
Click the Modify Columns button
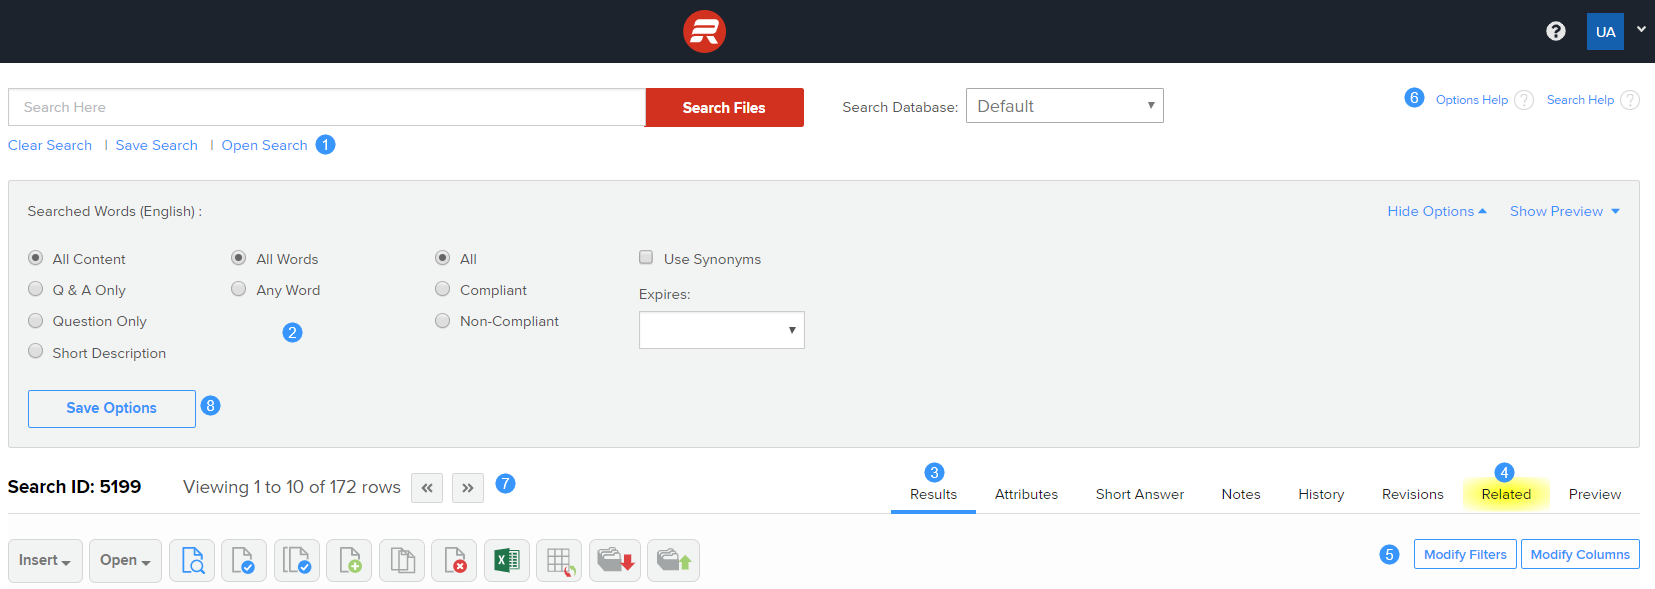click(1580, 554)
